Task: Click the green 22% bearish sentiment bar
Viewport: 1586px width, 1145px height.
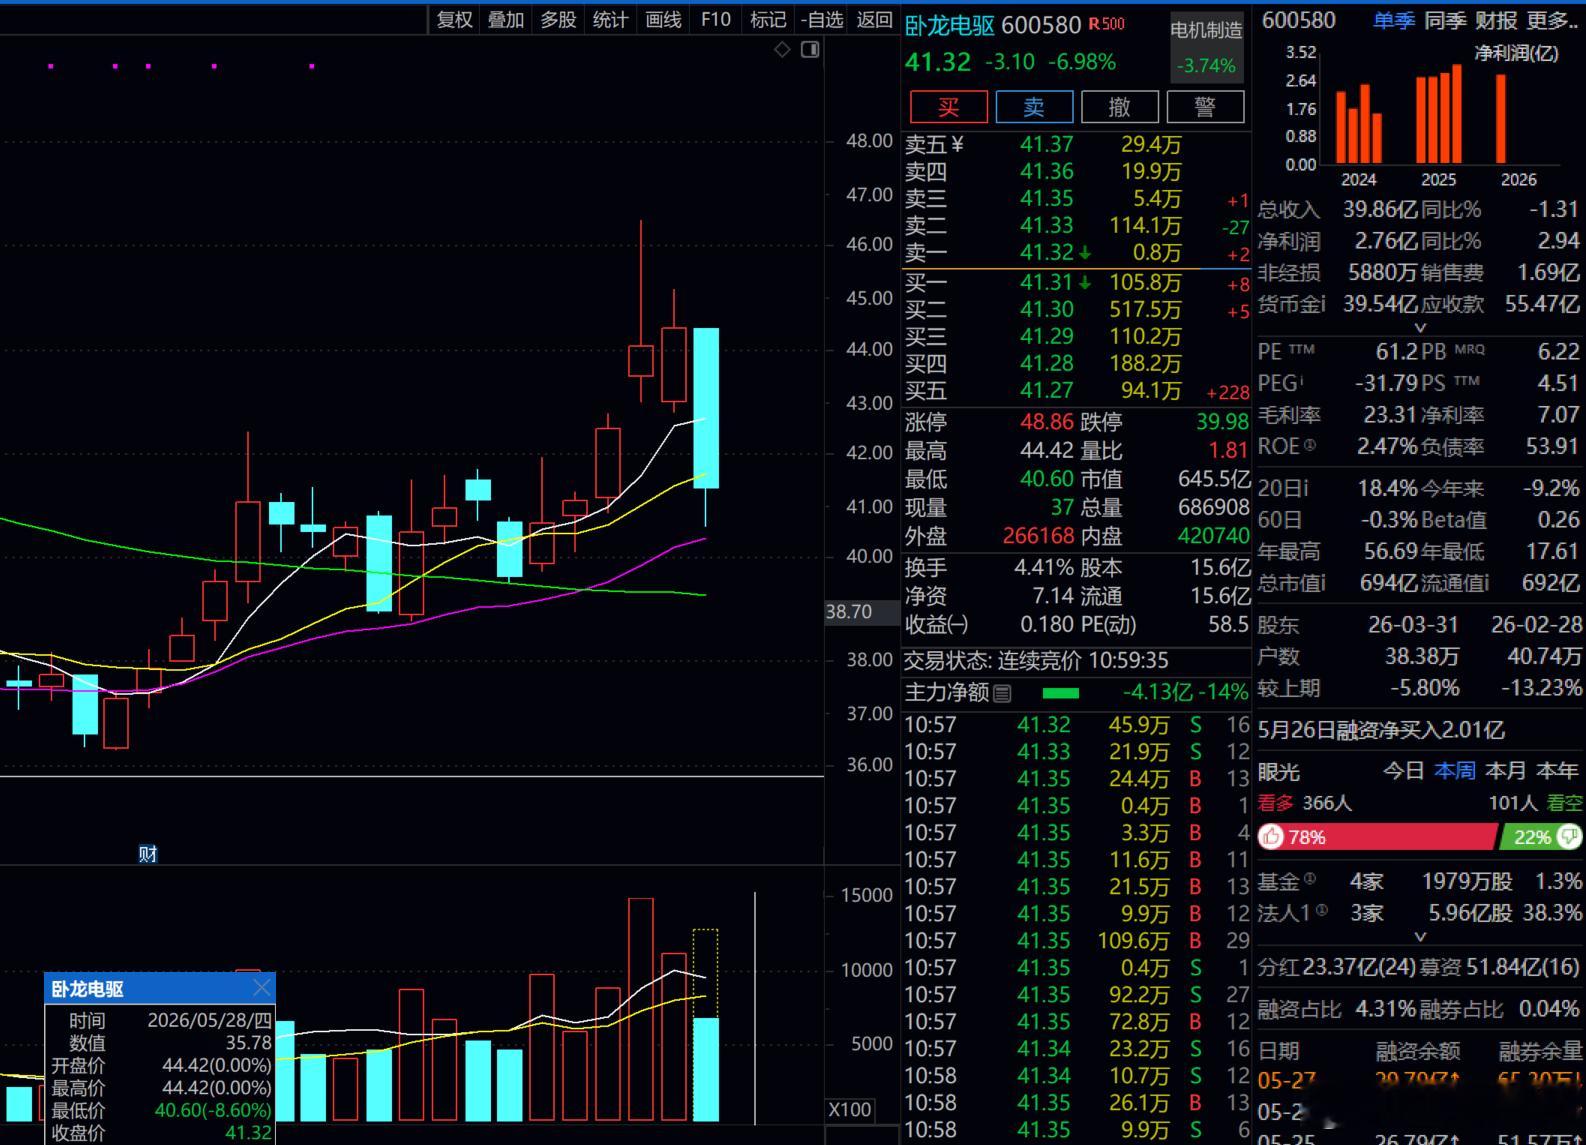Action: pyautogui.click(x=1541, y=836)
